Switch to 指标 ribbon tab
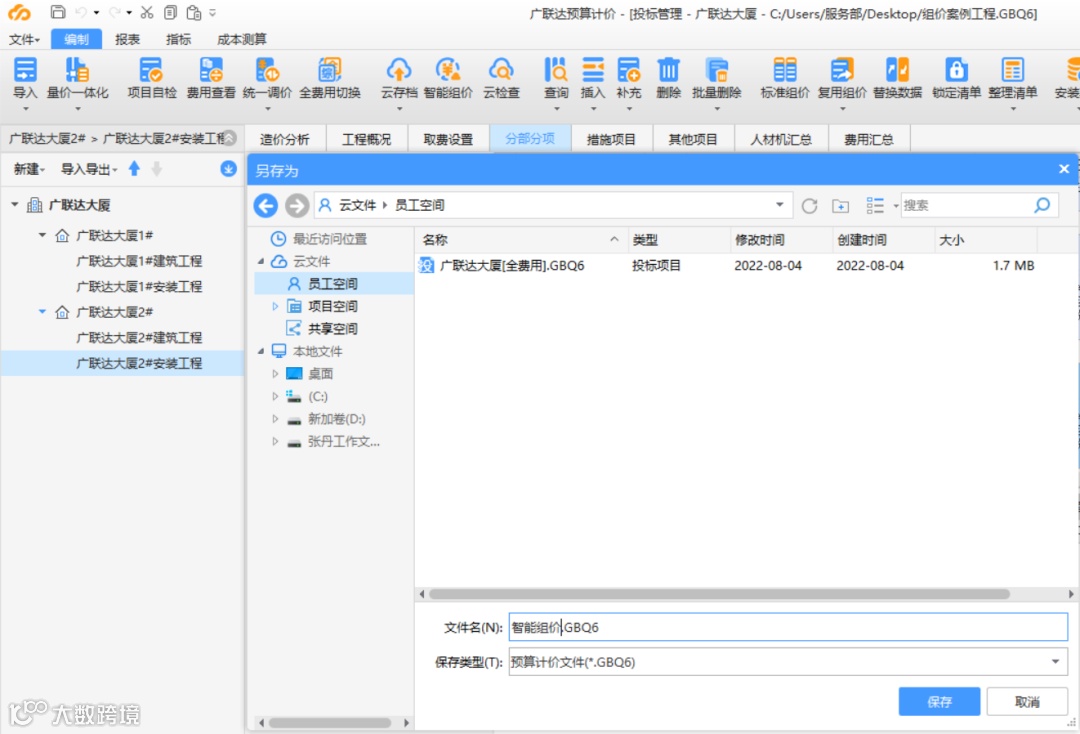This screenshot has width=1080, height=734. tap(178, 39)
